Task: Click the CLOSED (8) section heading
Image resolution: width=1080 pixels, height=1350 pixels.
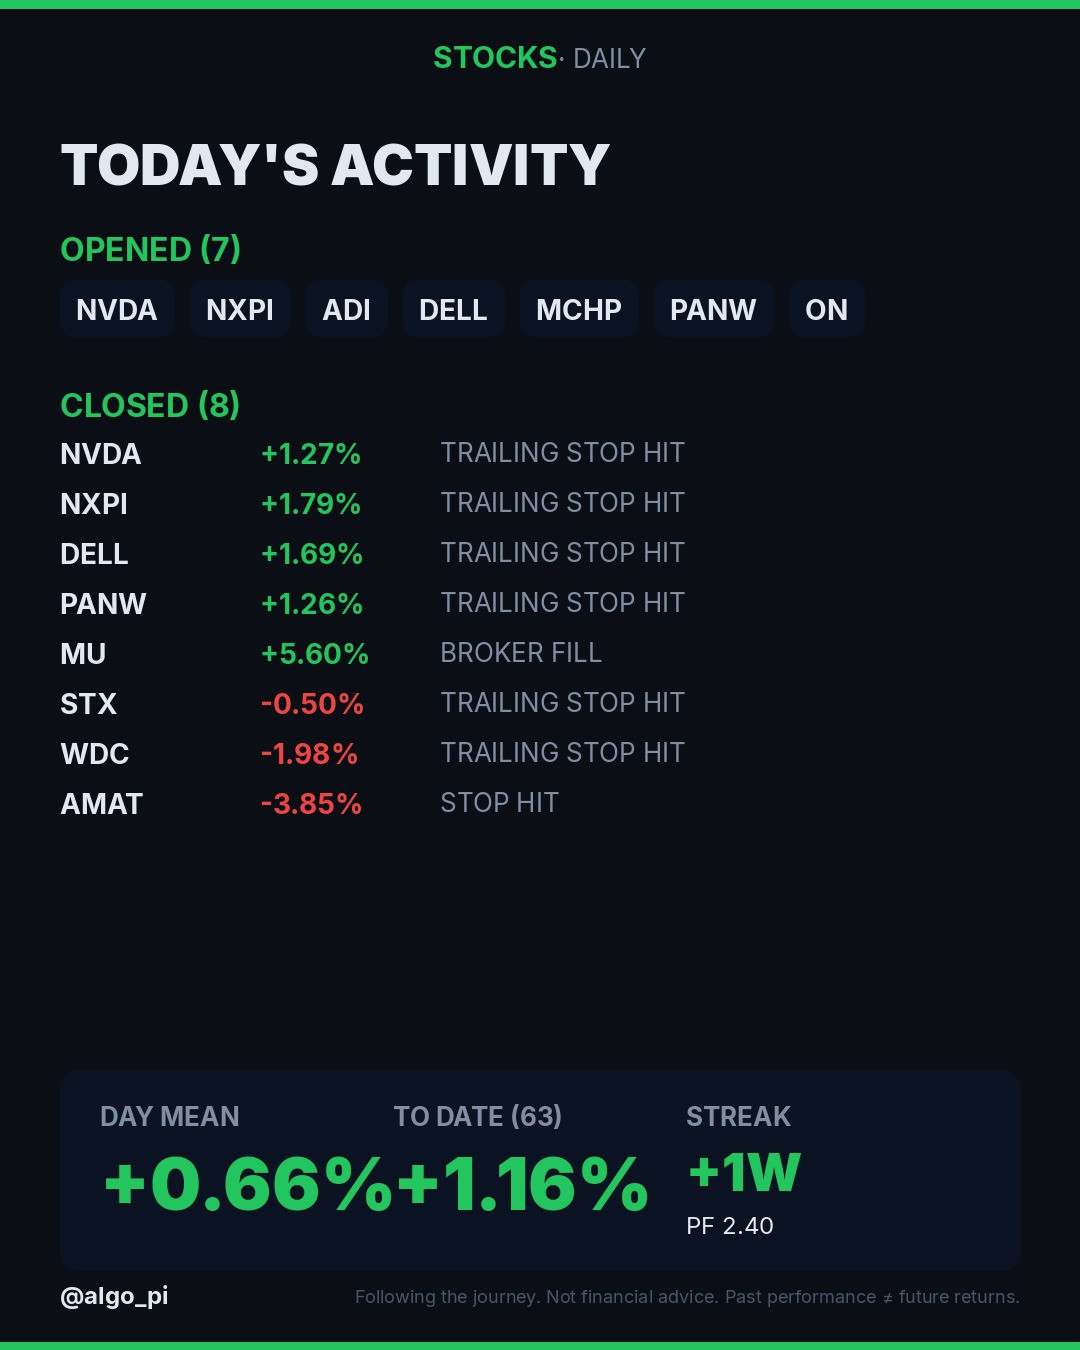Action: point(150,405)
